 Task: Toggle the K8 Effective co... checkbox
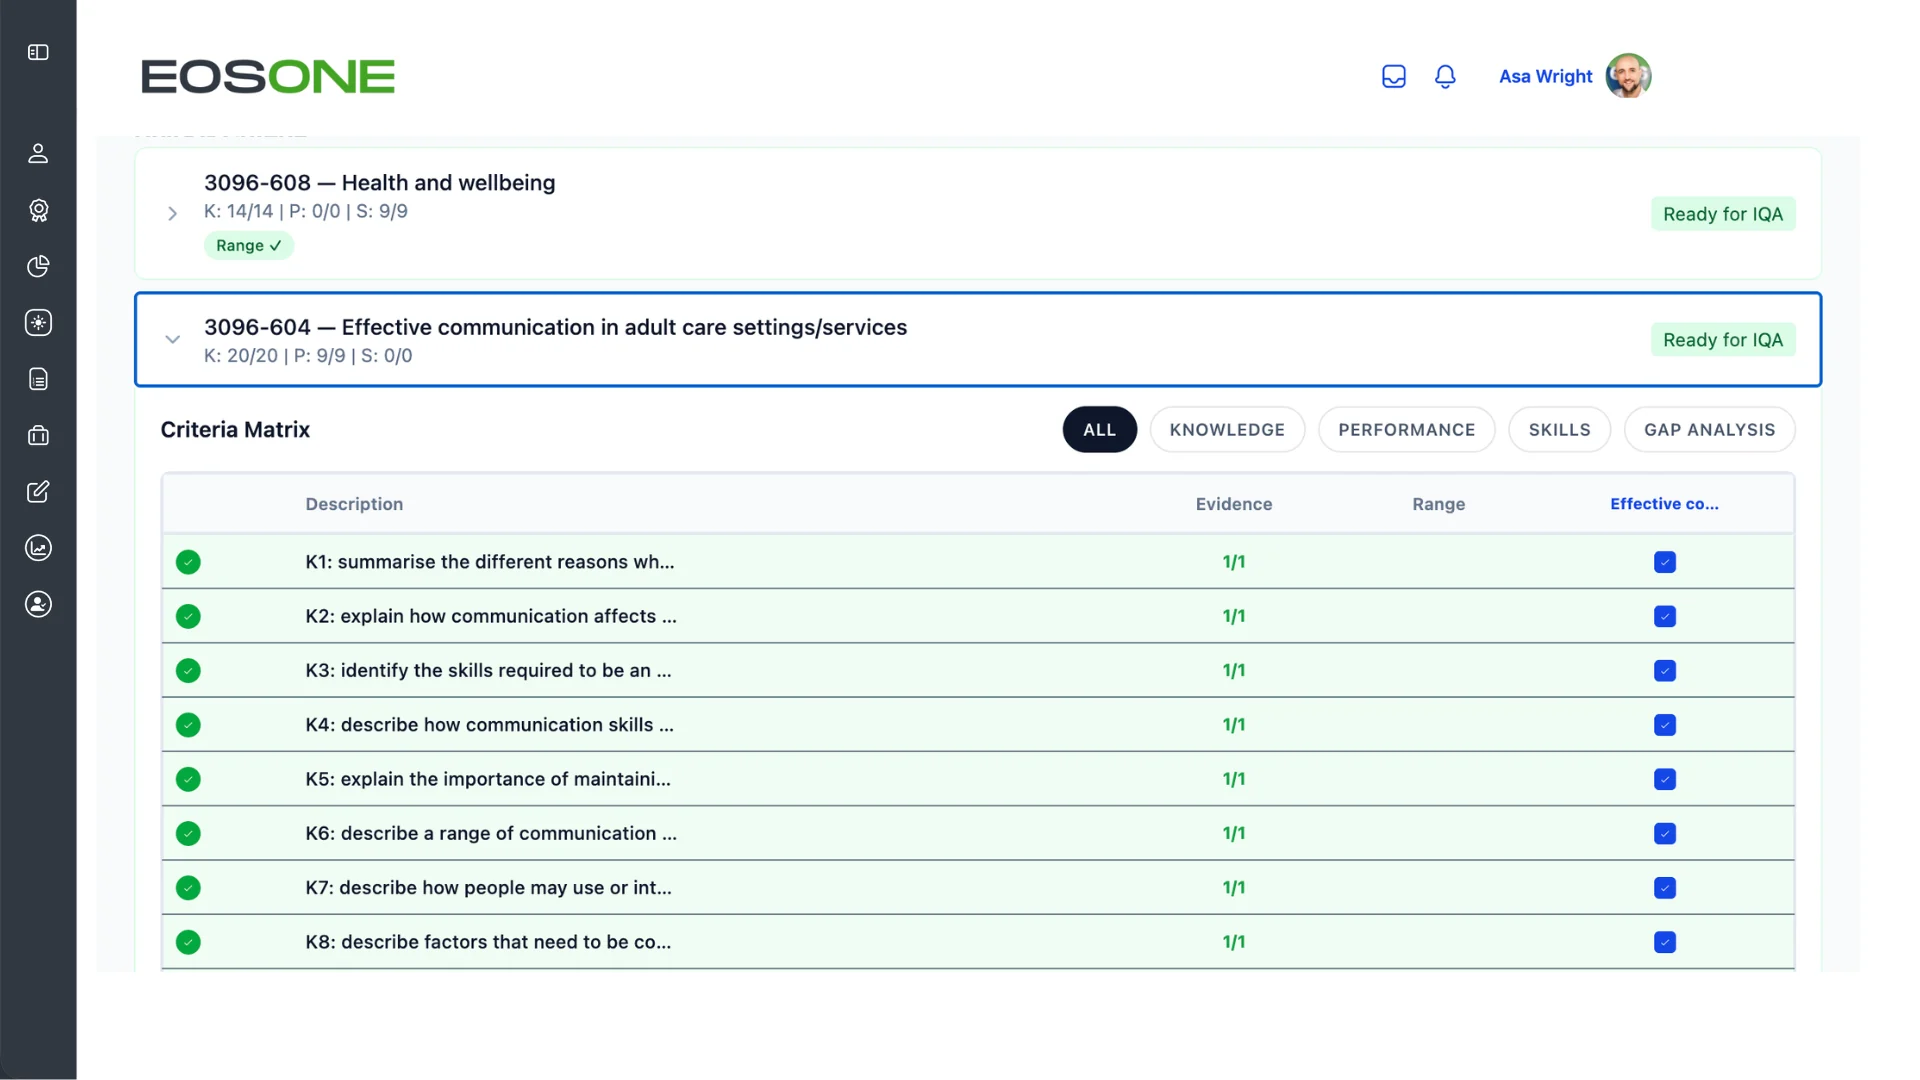(x=1665, y=942)
